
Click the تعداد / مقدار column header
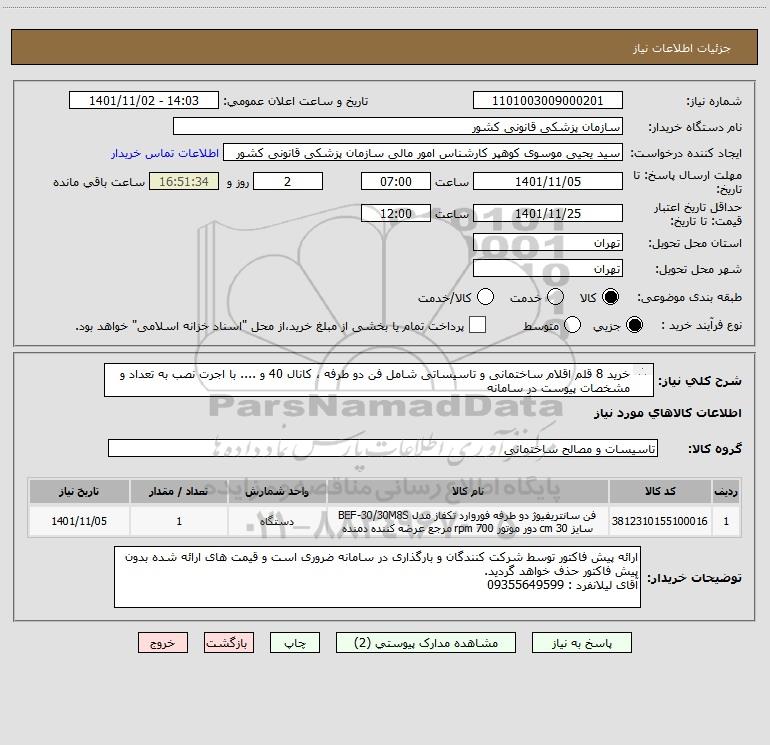(179, 492)
